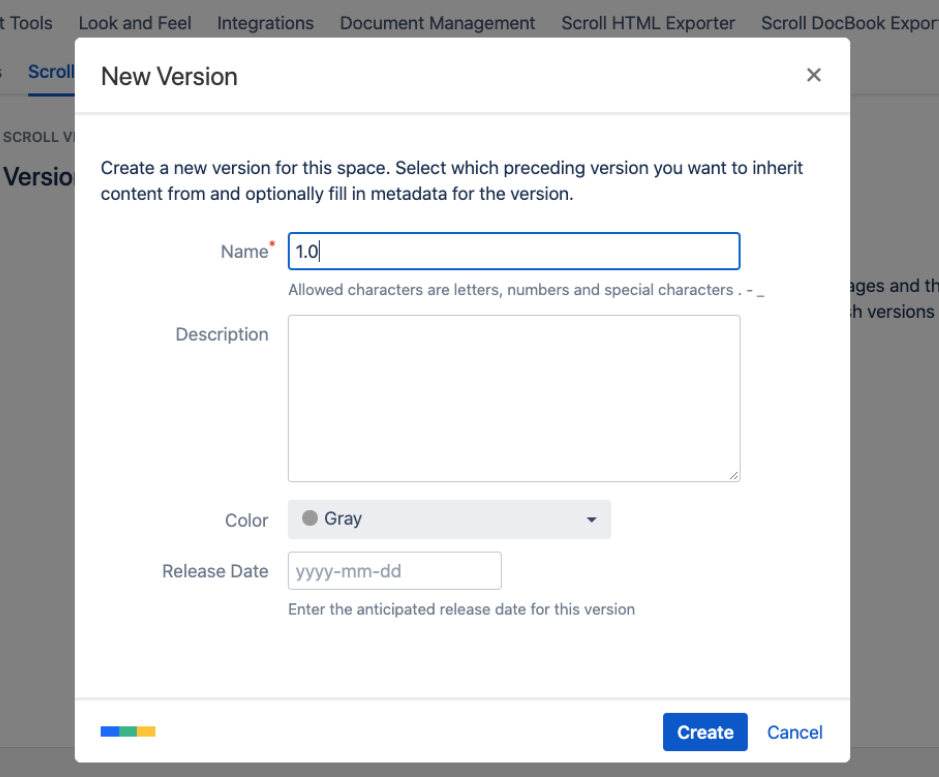Click the Name field label
This screenshot has width=939, height=777.
[x=243, y=252]
